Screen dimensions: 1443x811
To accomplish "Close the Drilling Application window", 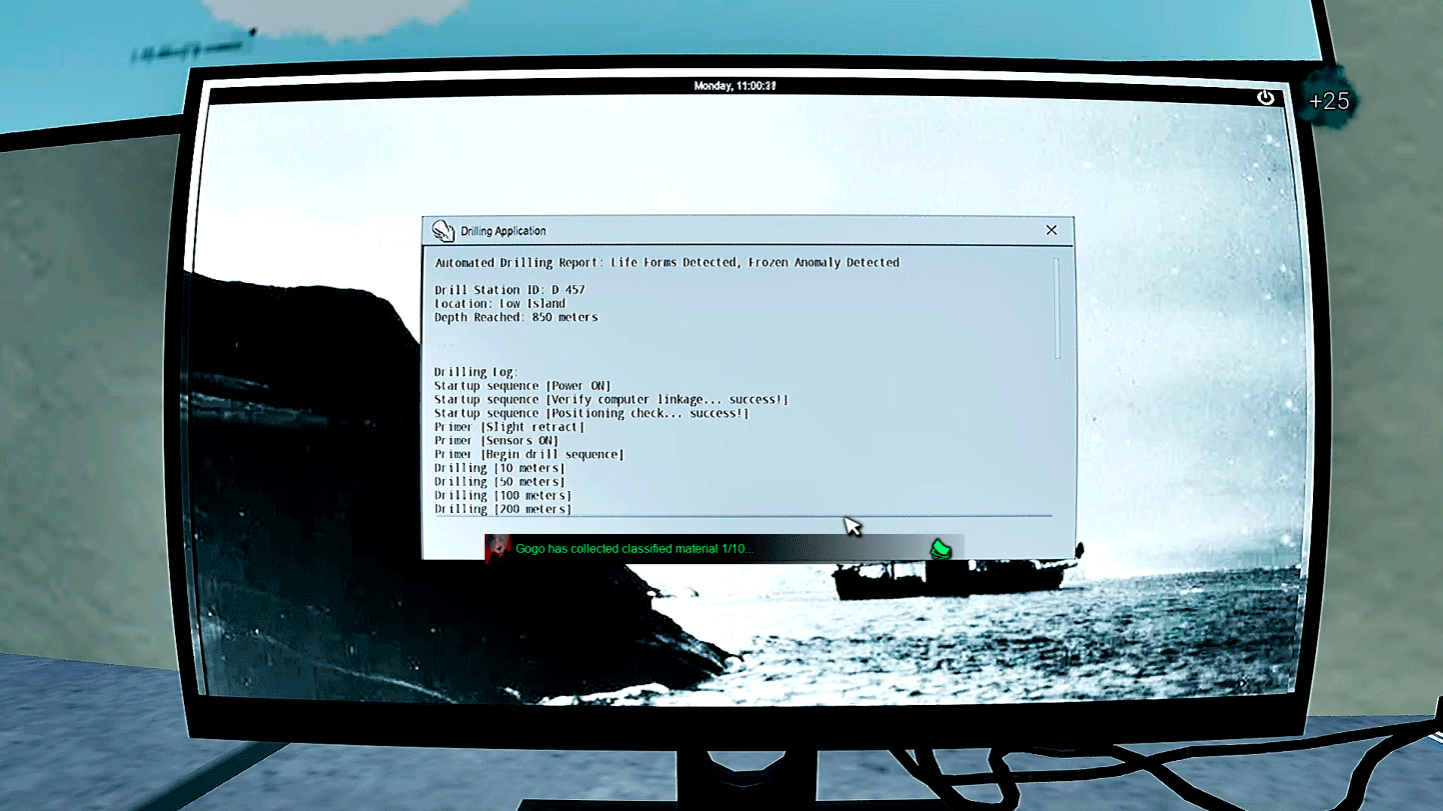I will (1051, 230).
